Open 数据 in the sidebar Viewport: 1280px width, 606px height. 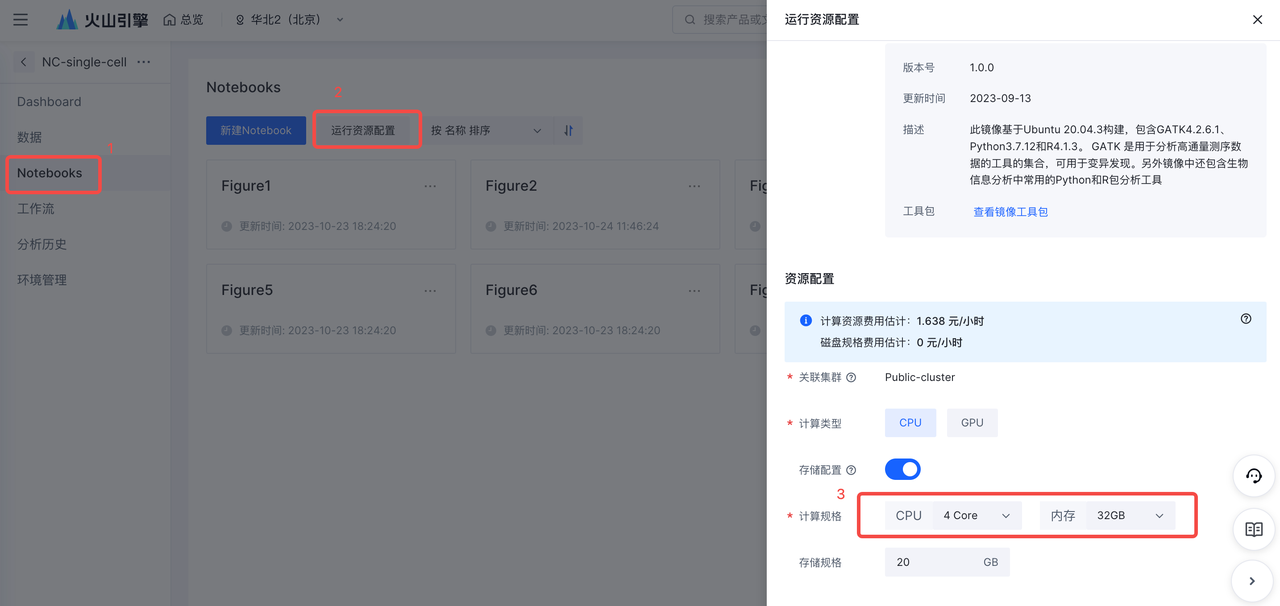pyautogui.click(x=30, y=137)
